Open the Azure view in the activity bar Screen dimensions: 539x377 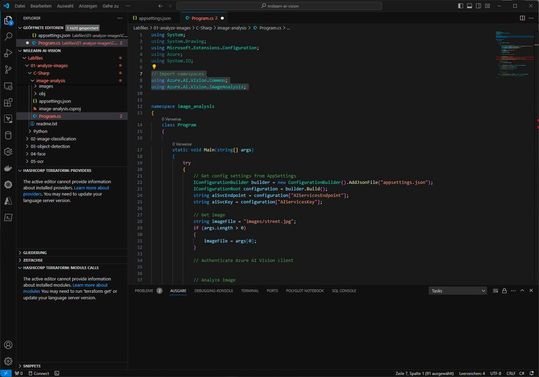[x=8, y=201]
